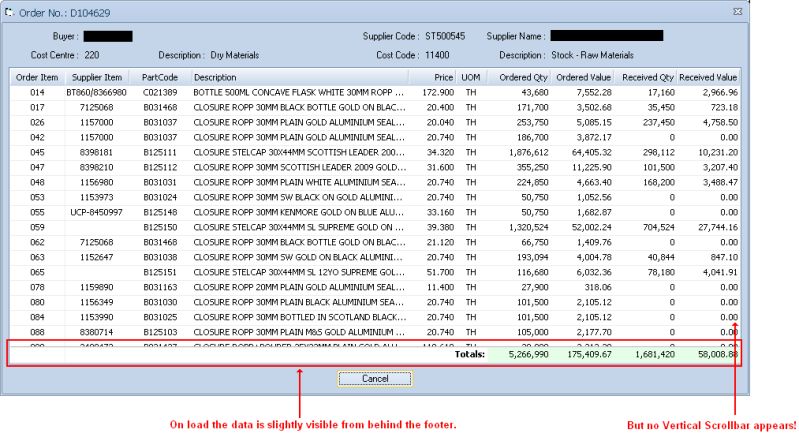Select order item 014 row

[375, 93]
